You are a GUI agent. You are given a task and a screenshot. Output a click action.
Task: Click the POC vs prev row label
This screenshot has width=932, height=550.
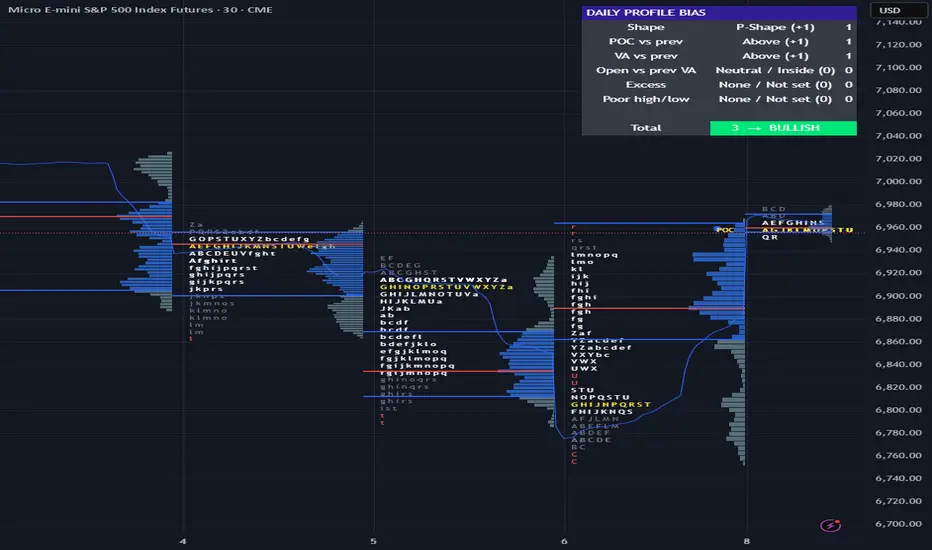point(646,42)
